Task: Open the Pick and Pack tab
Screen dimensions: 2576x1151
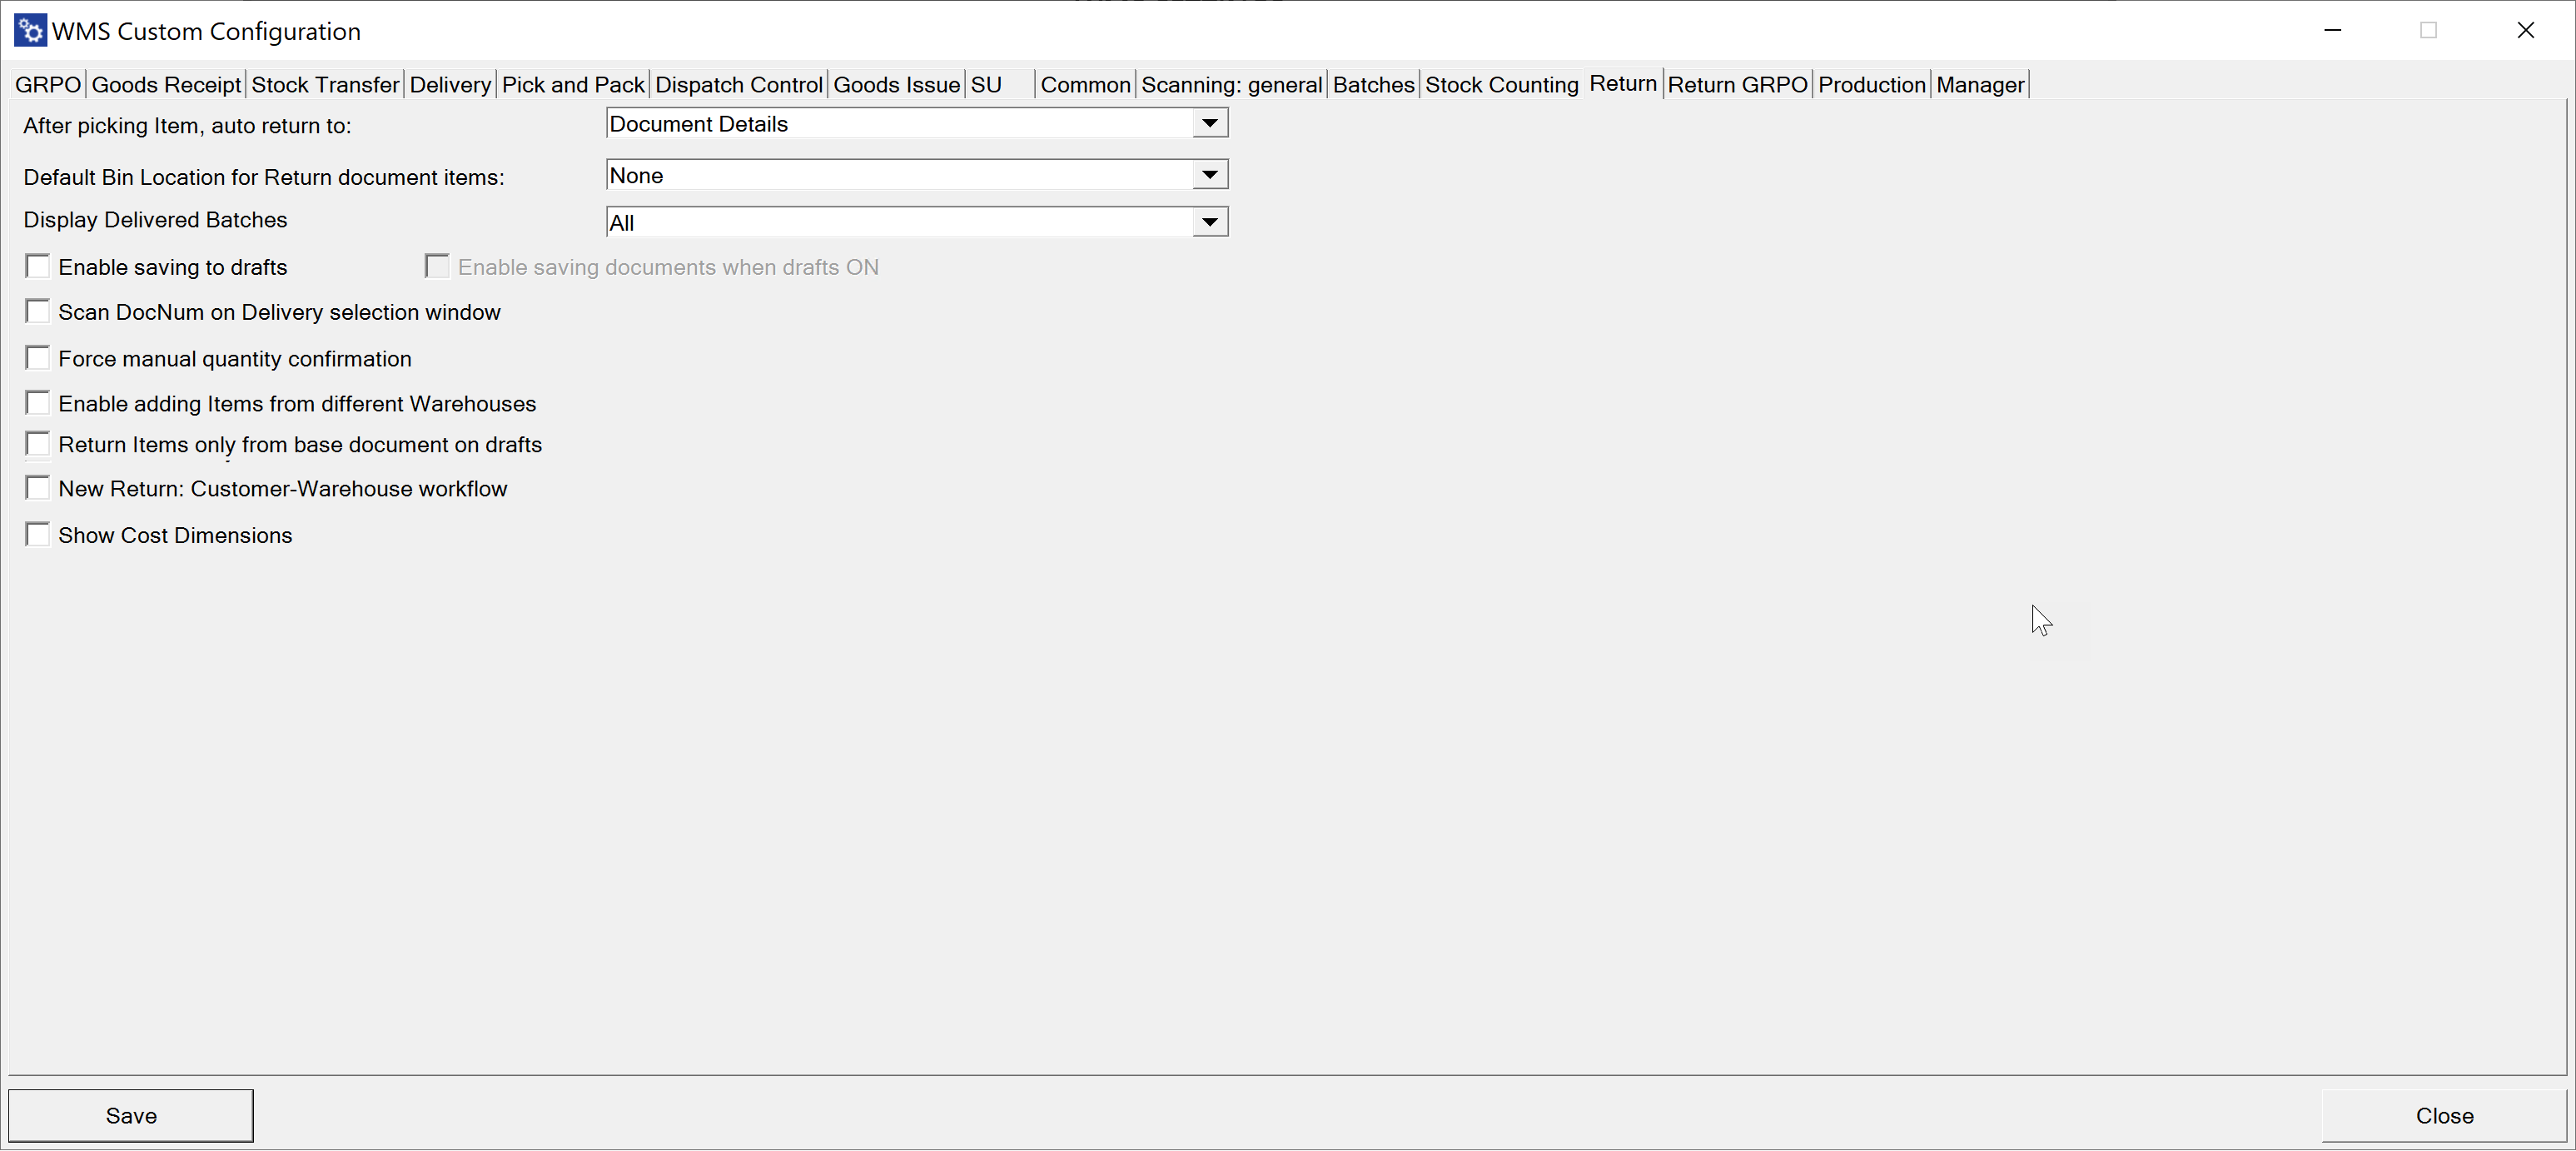Action: [572, 85]
